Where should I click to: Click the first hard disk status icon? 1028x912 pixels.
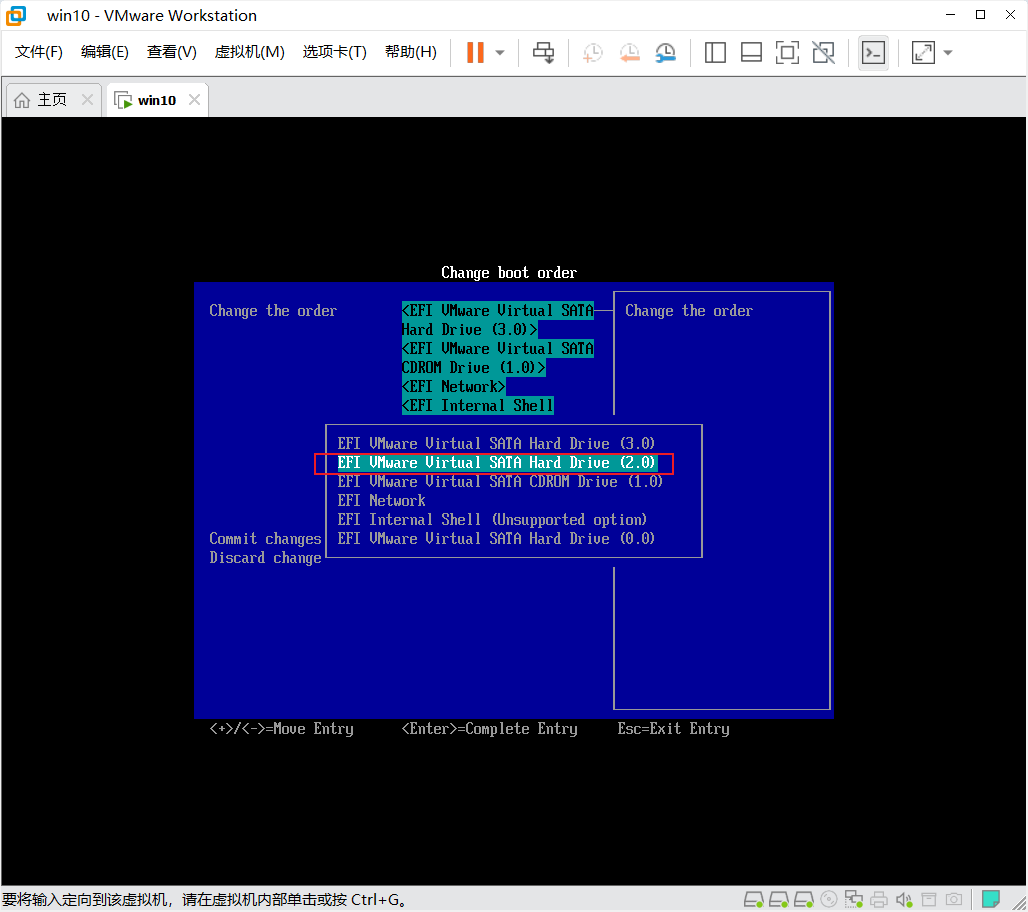pyautogui.click(x=753, y=899)
